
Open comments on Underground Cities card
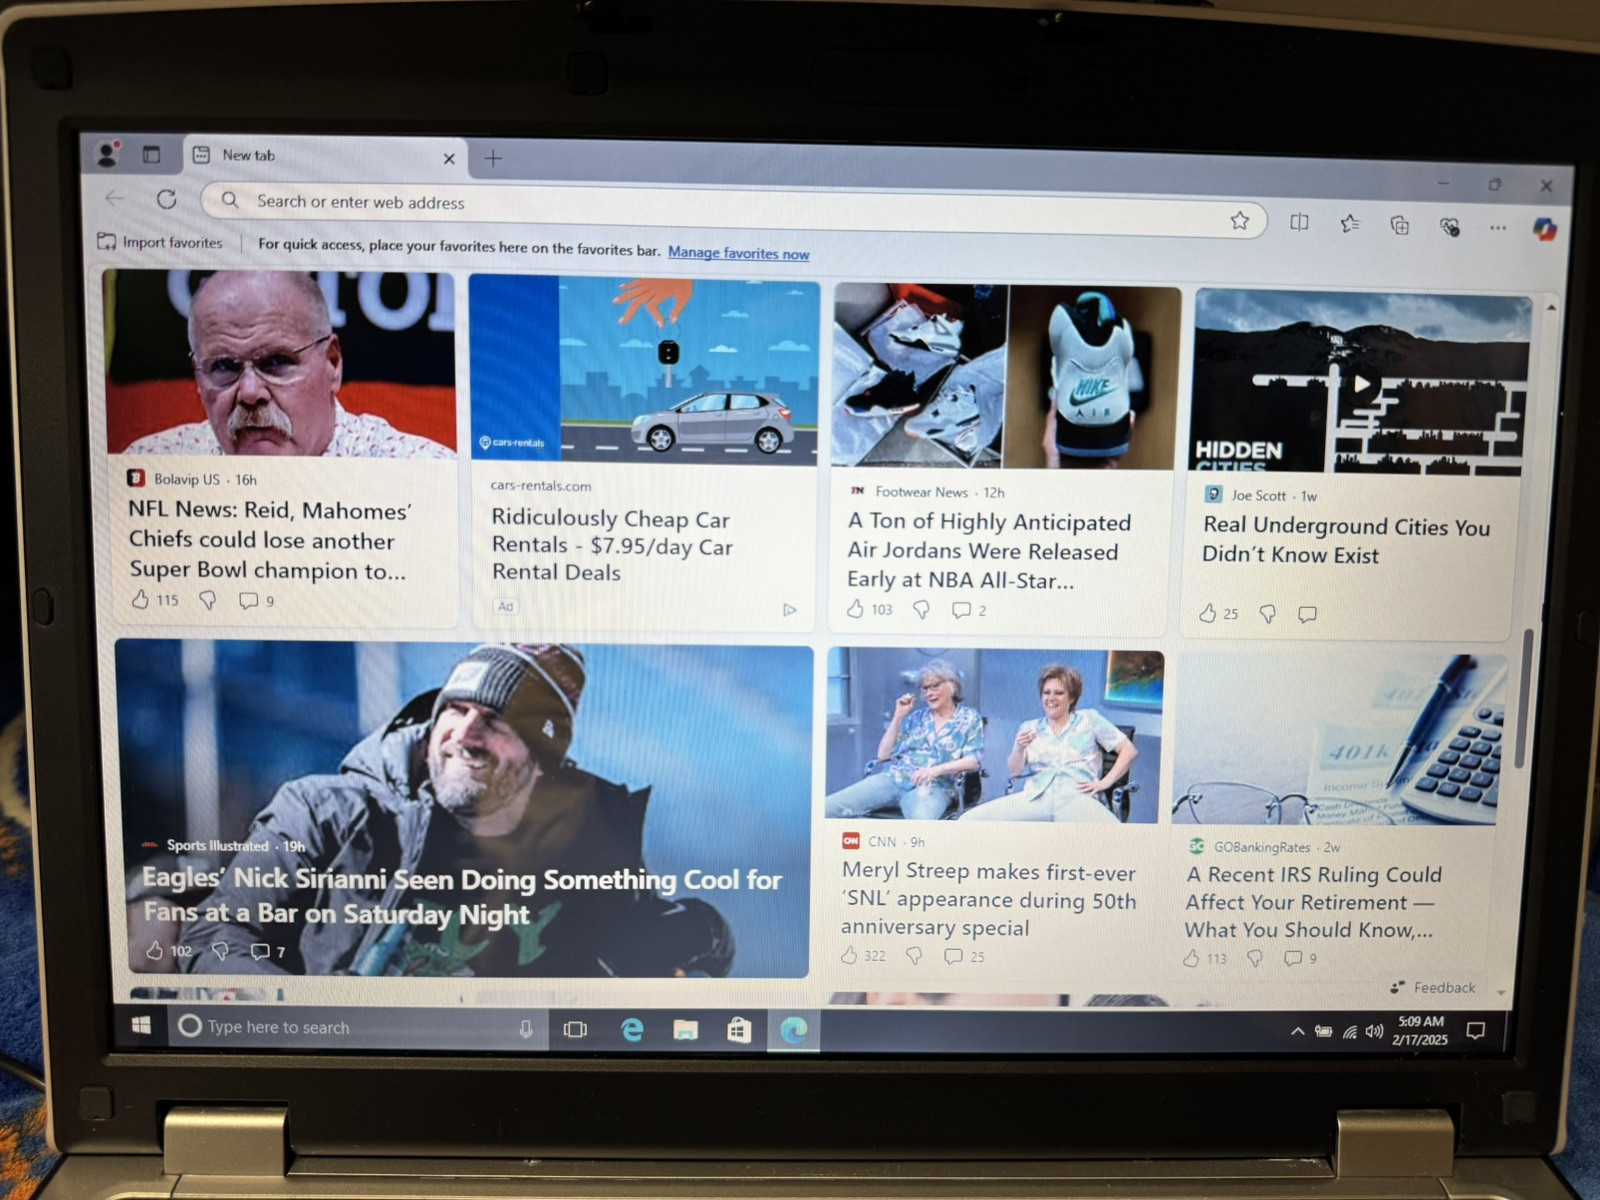click(x=1307, y=614)
